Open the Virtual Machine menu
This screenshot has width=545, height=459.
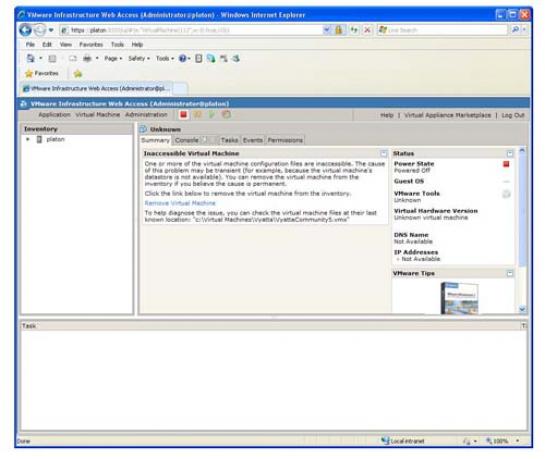[98, 115]
